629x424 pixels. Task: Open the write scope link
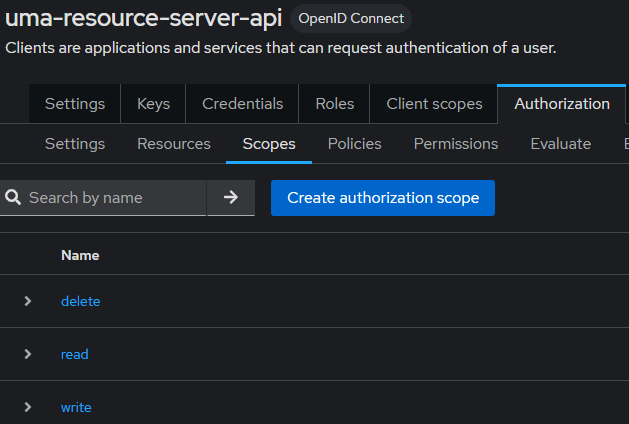pos(76,407)
